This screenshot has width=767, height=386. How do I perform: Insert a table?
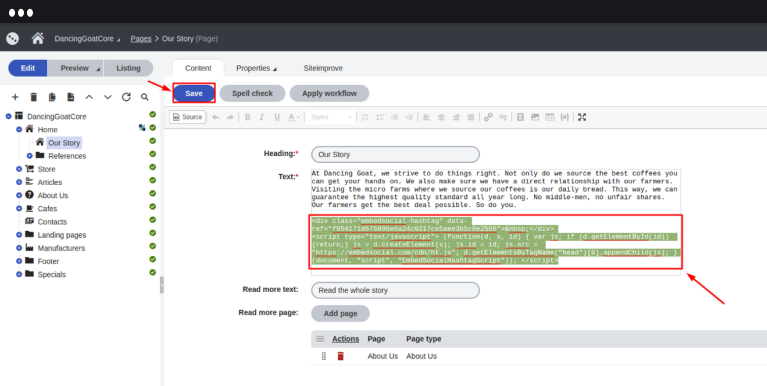[x=550, y=117]
